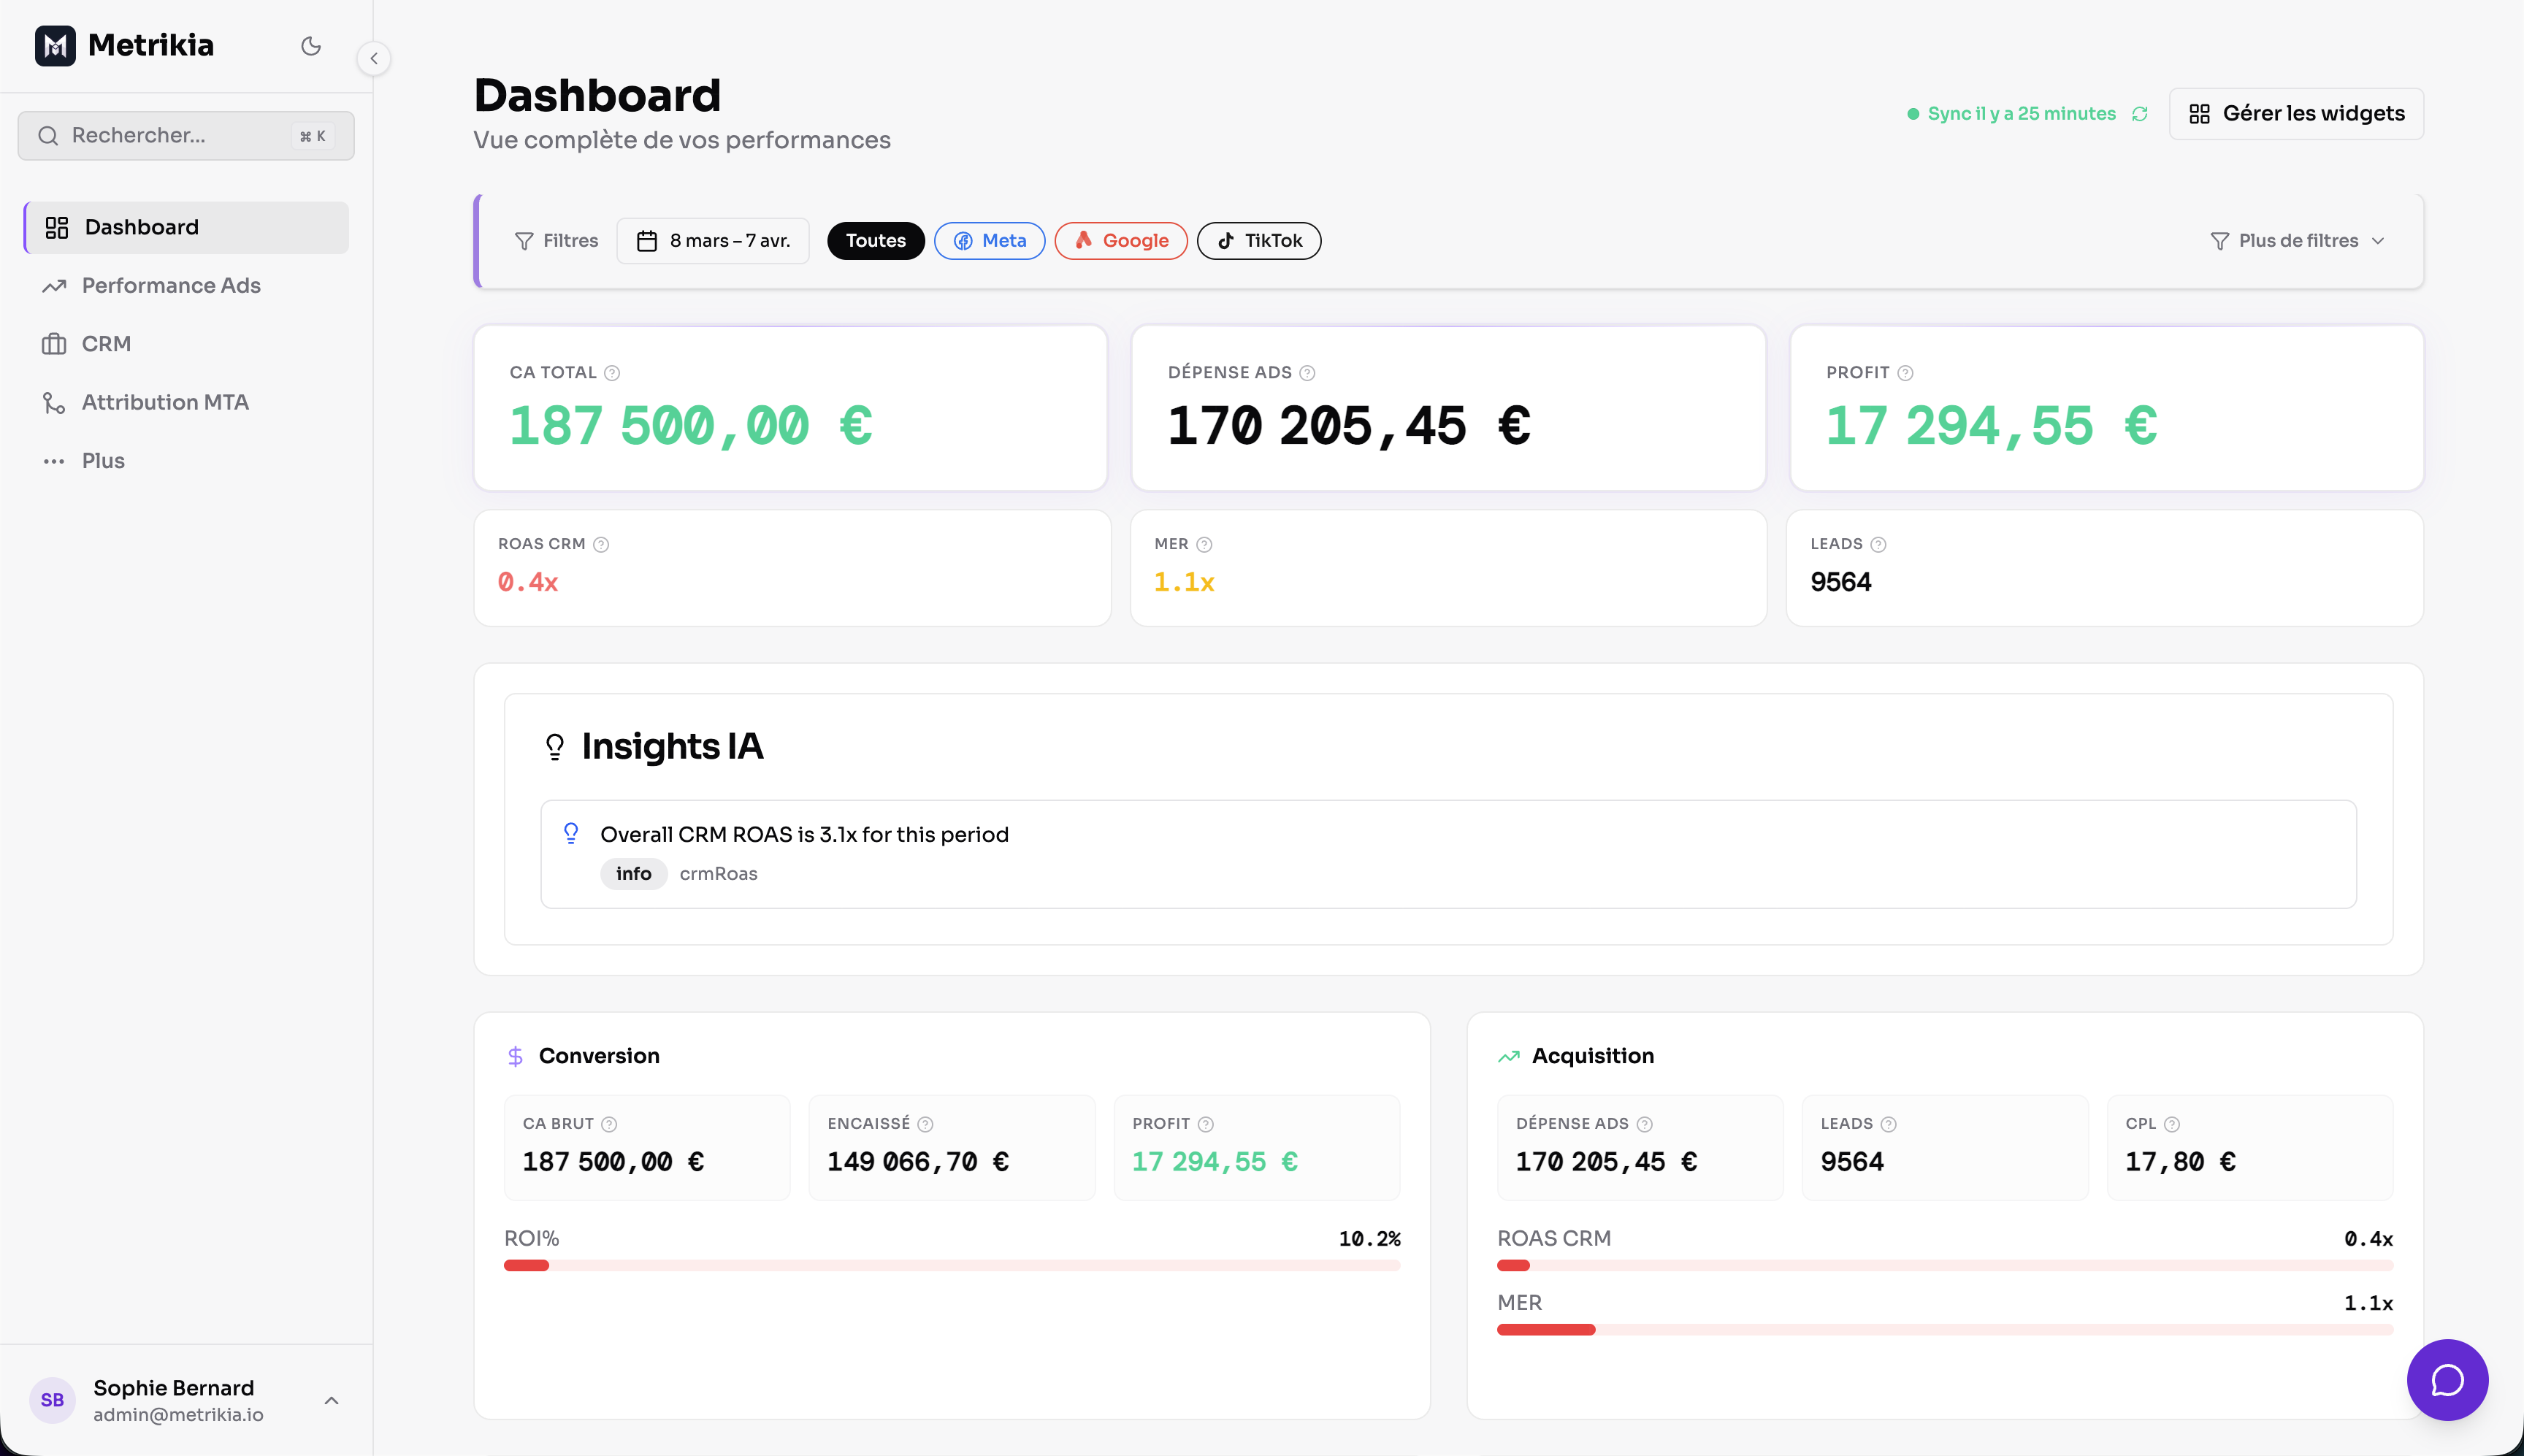Activate the Google platform filter
Image resolution: width=2524 pixels, height=1456 pixels.
1120,240
